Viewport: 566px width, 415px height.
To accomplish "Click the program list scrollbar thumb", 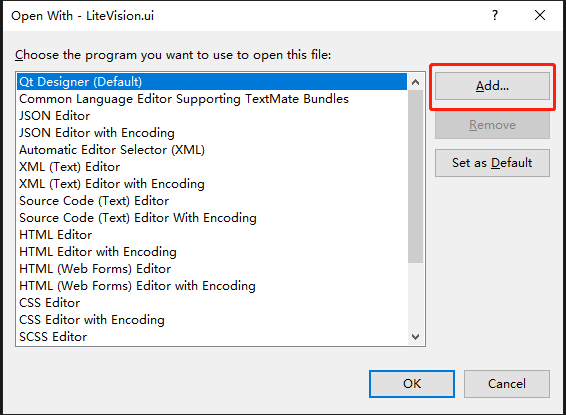I will (x=415, y=176).
